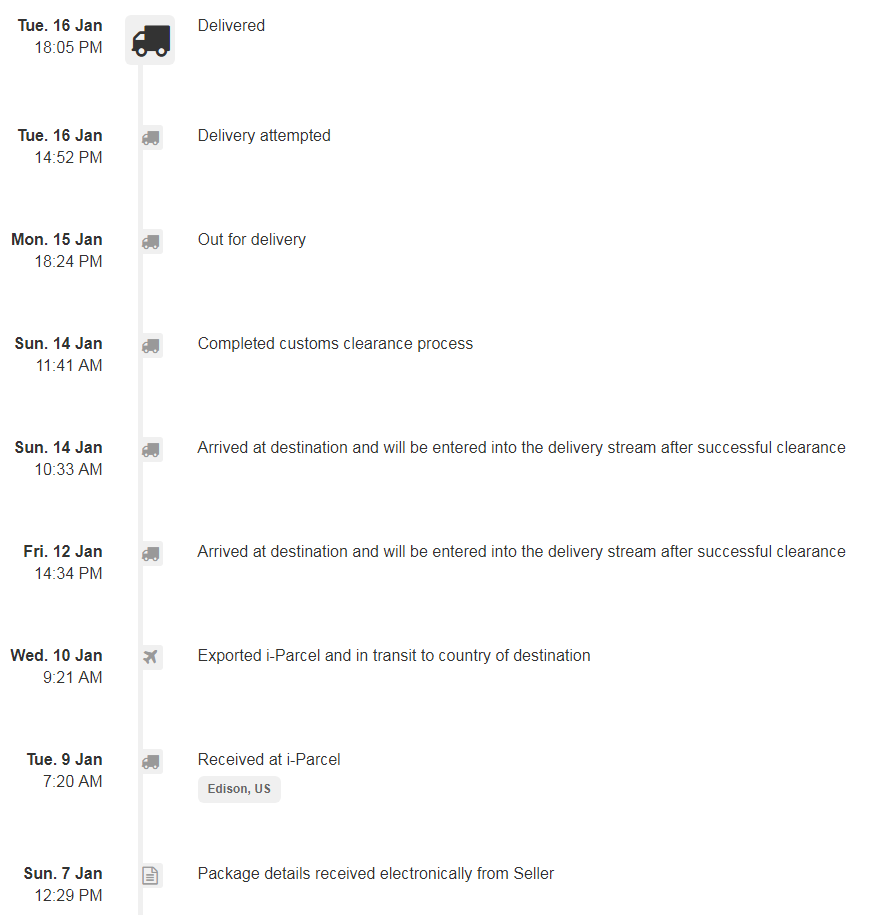Viewport: 884px width, 915px height.
Task: Click the airplane icon for Exported i-Parcel
Action: [x=151, y=657]
